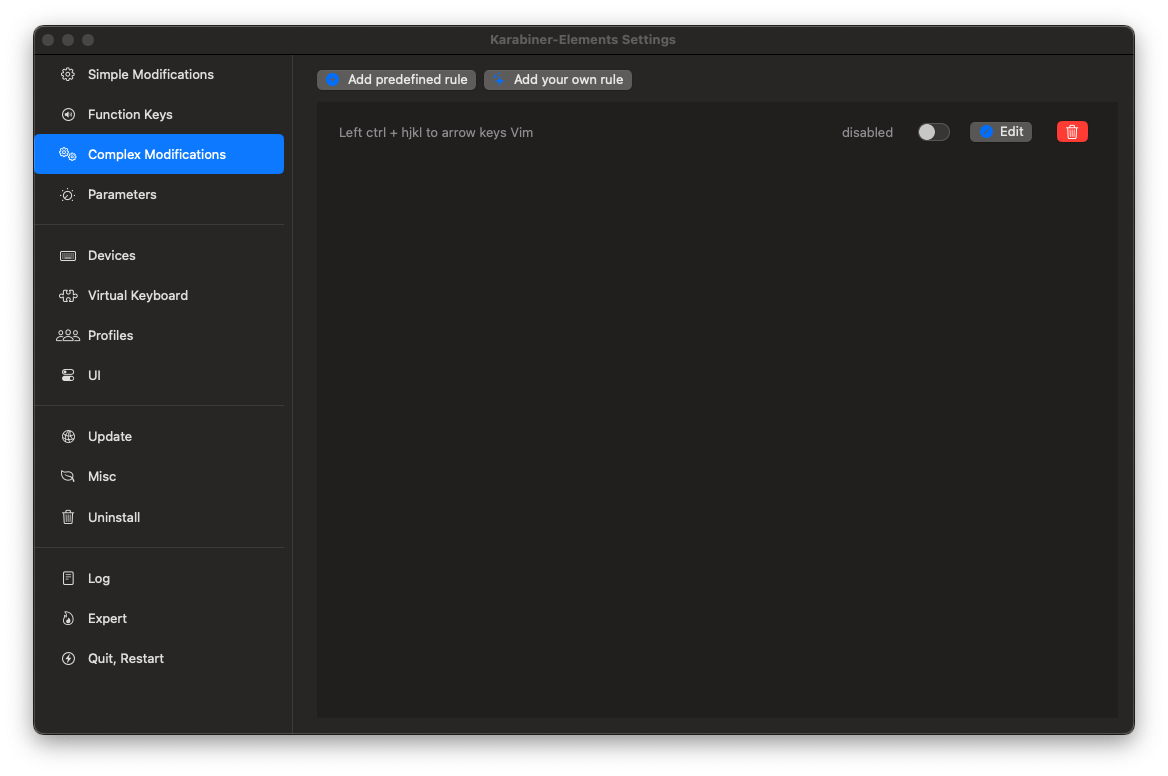Open the Update section
This screenshot has height=776, width=1168.
(159, 436)
